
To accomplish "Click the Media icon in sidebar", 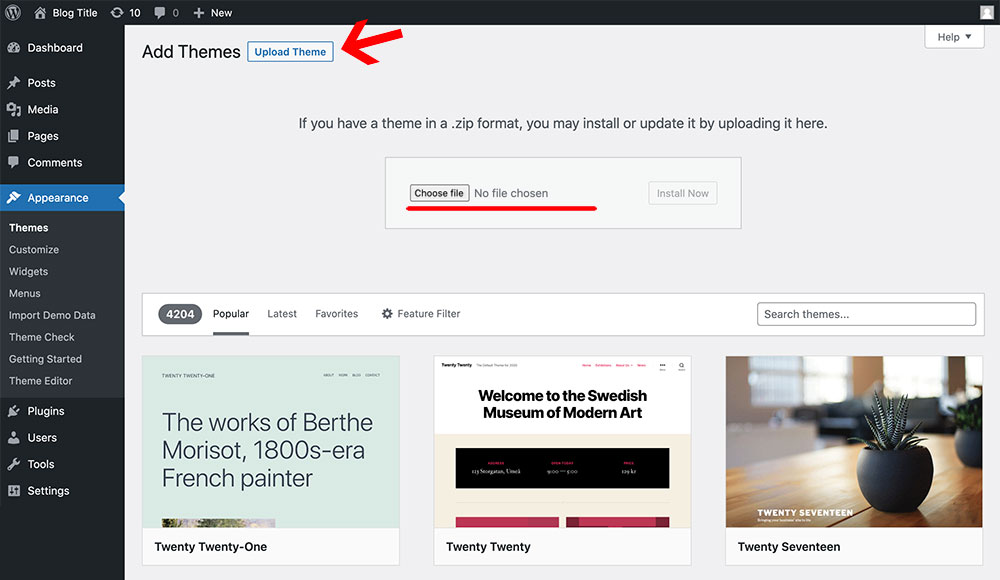I will click(x=13, y=110).
